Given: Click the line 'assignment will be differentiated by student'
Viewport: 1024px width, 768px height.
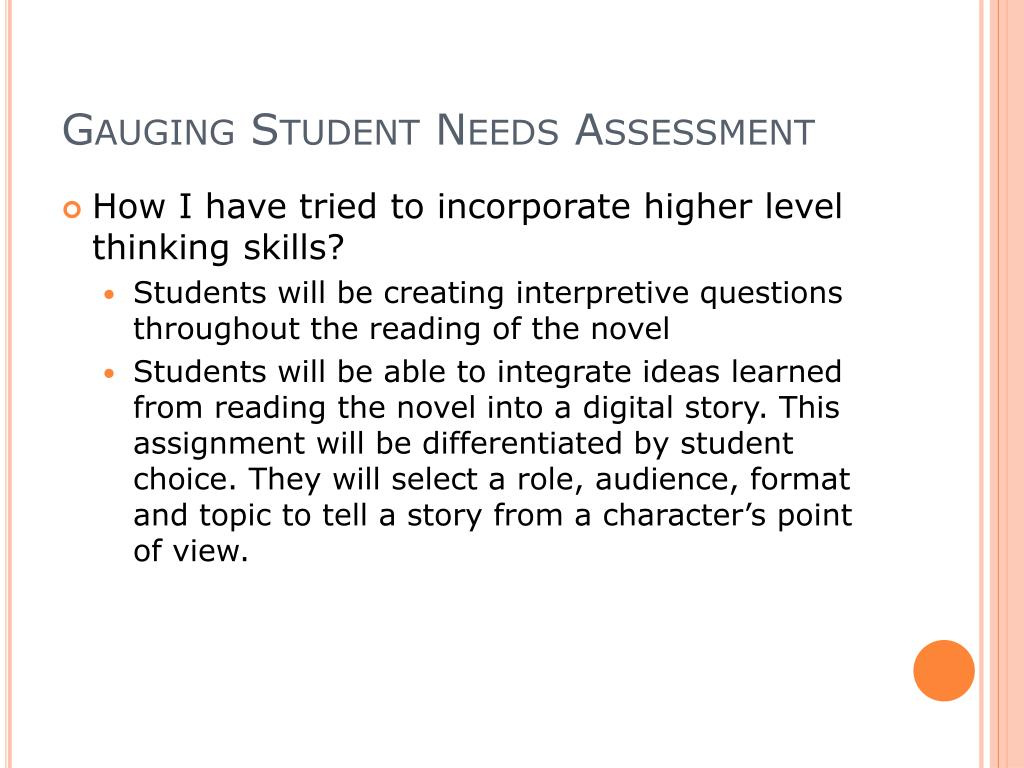Looking at the screenshot, I should (x=463, y=443).
